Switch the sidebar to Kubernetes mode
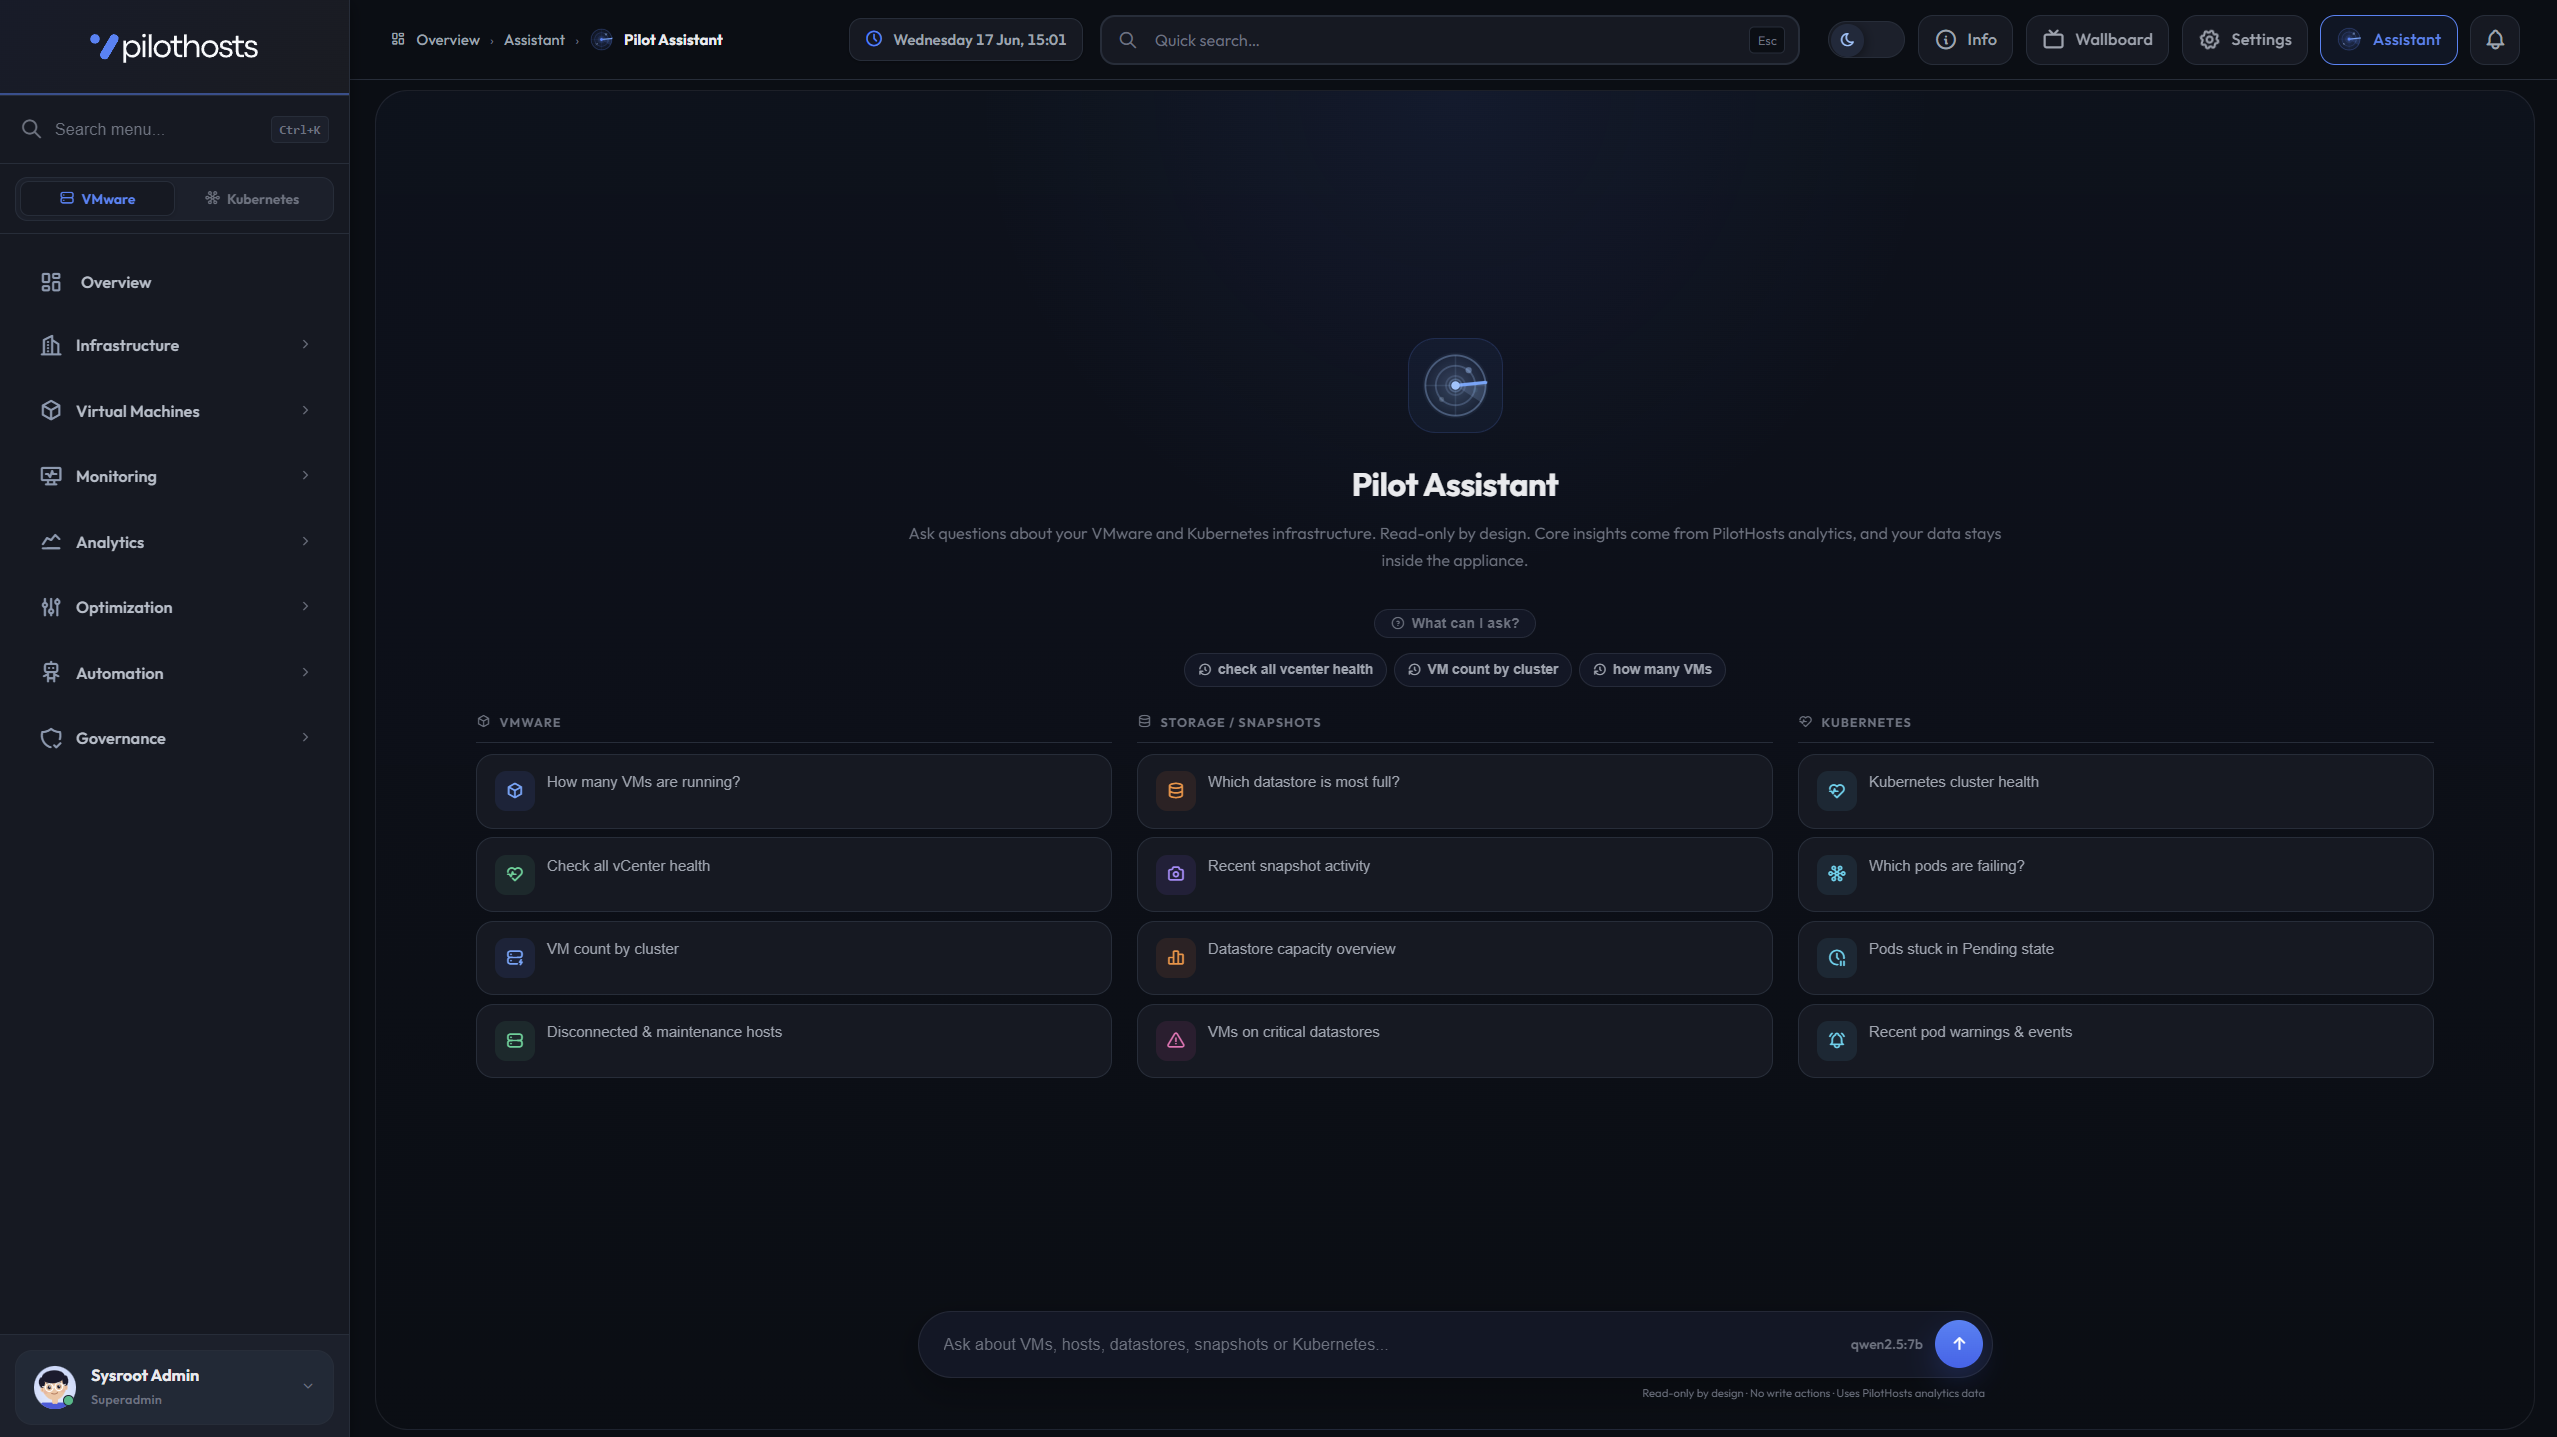The image size is (2557, 1437). pos(252,198)
